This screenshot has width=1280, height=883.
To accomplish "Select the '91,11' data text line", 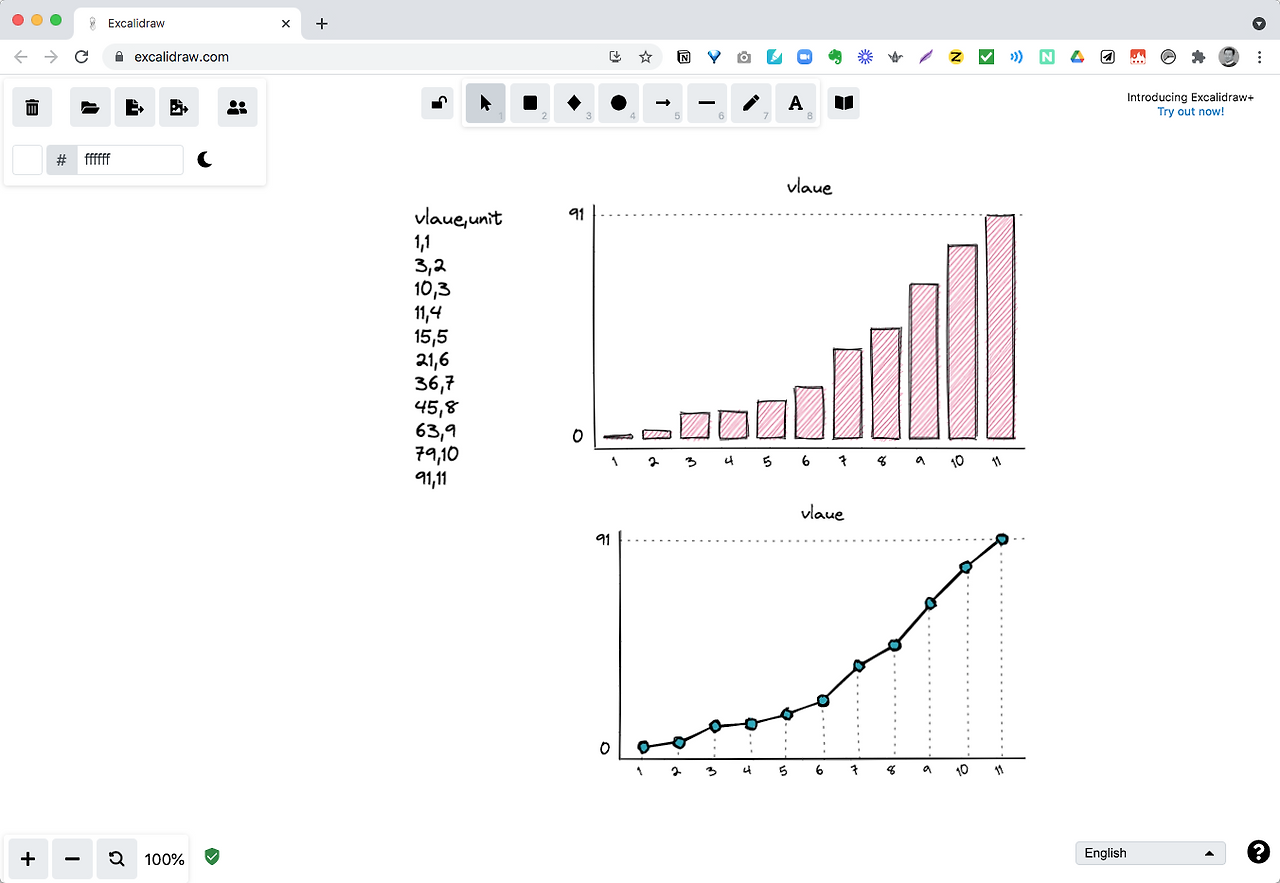I will pyautogui.click(x=430, y=478).
